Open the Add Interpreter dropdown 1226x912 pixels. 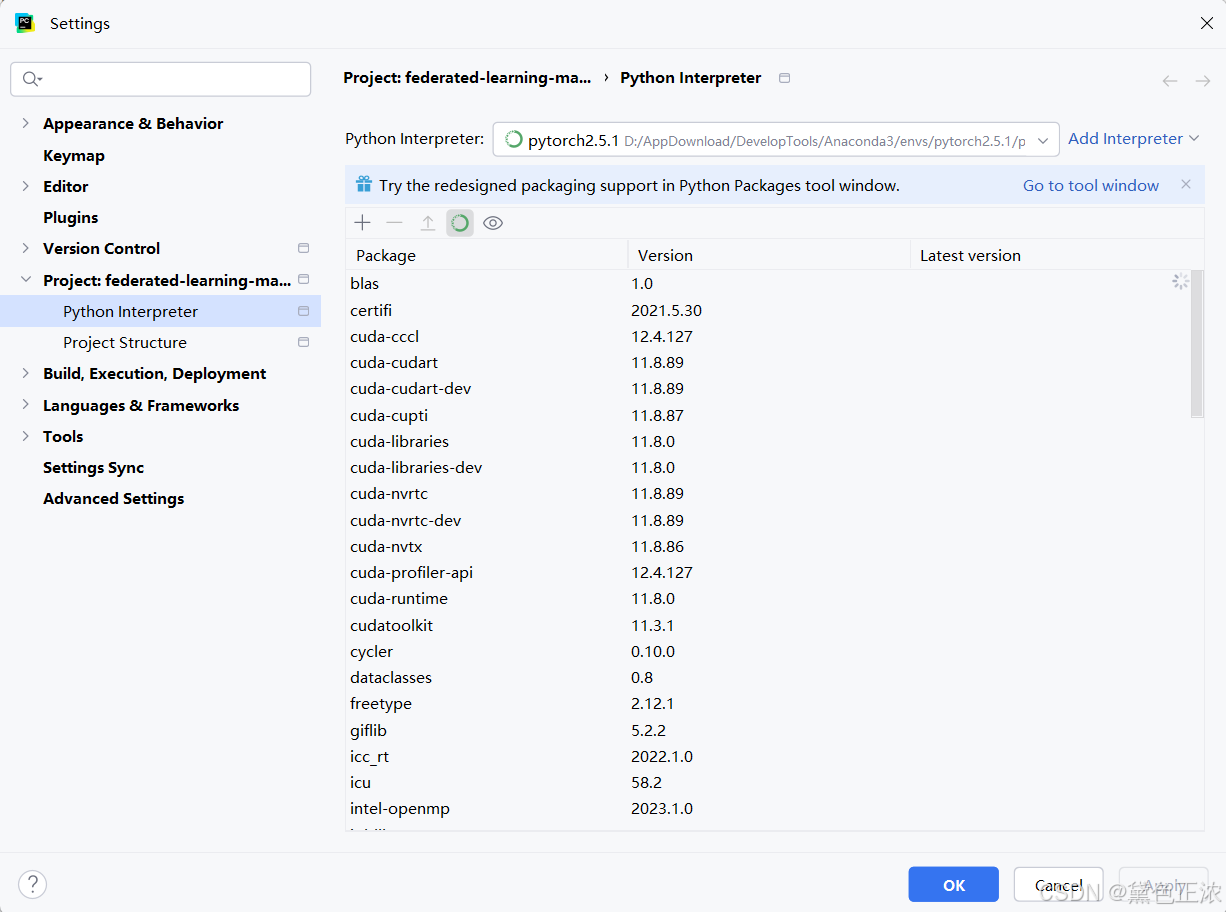(1134, 139)
